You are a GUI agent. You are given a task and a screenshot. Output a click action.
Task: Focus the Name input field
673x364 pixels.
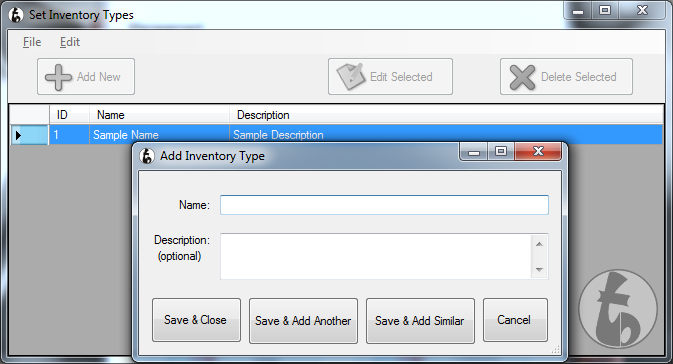click(384, 205)
